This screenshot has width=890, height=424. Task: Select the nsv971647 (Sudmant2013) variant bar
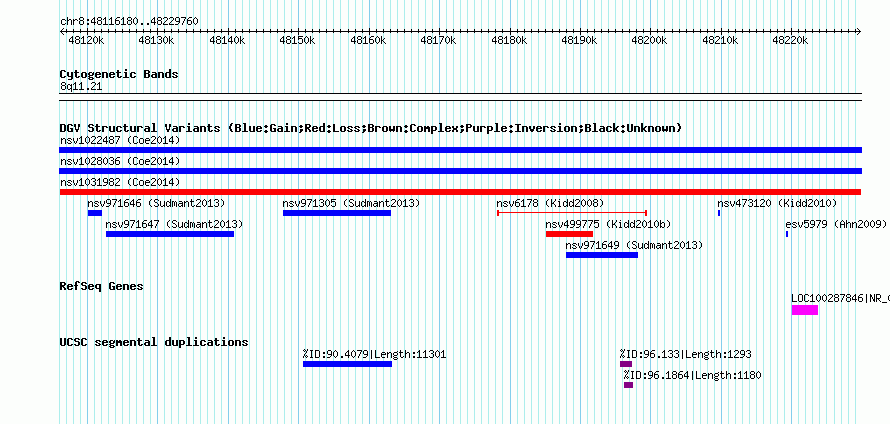pos(170,234)
